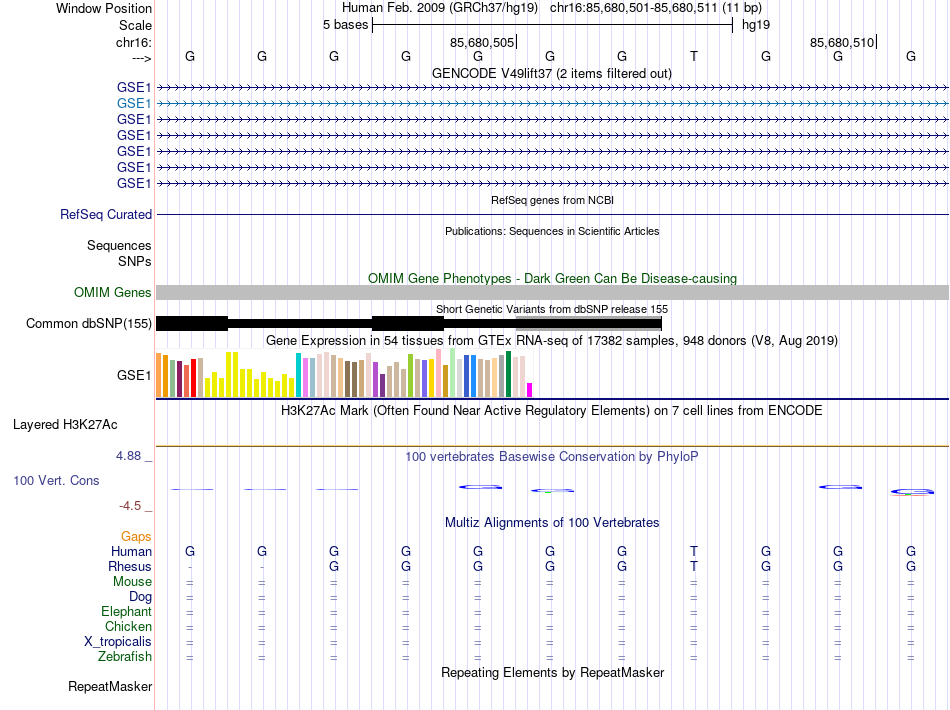This screenshot has height=710, width=950.
Task: Click the '5 bases' scale bar
Action: [x=553, y=25]
